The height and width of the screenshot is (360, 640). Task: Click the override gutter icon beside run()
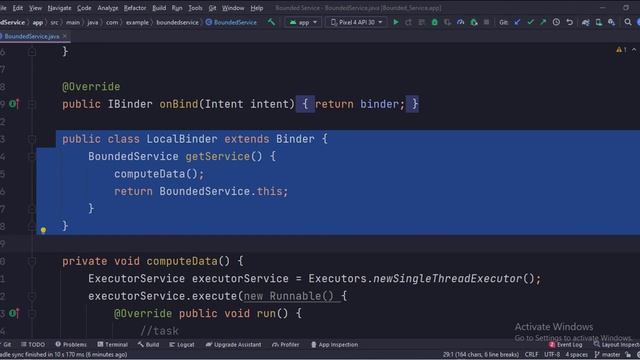pos(14,313)
